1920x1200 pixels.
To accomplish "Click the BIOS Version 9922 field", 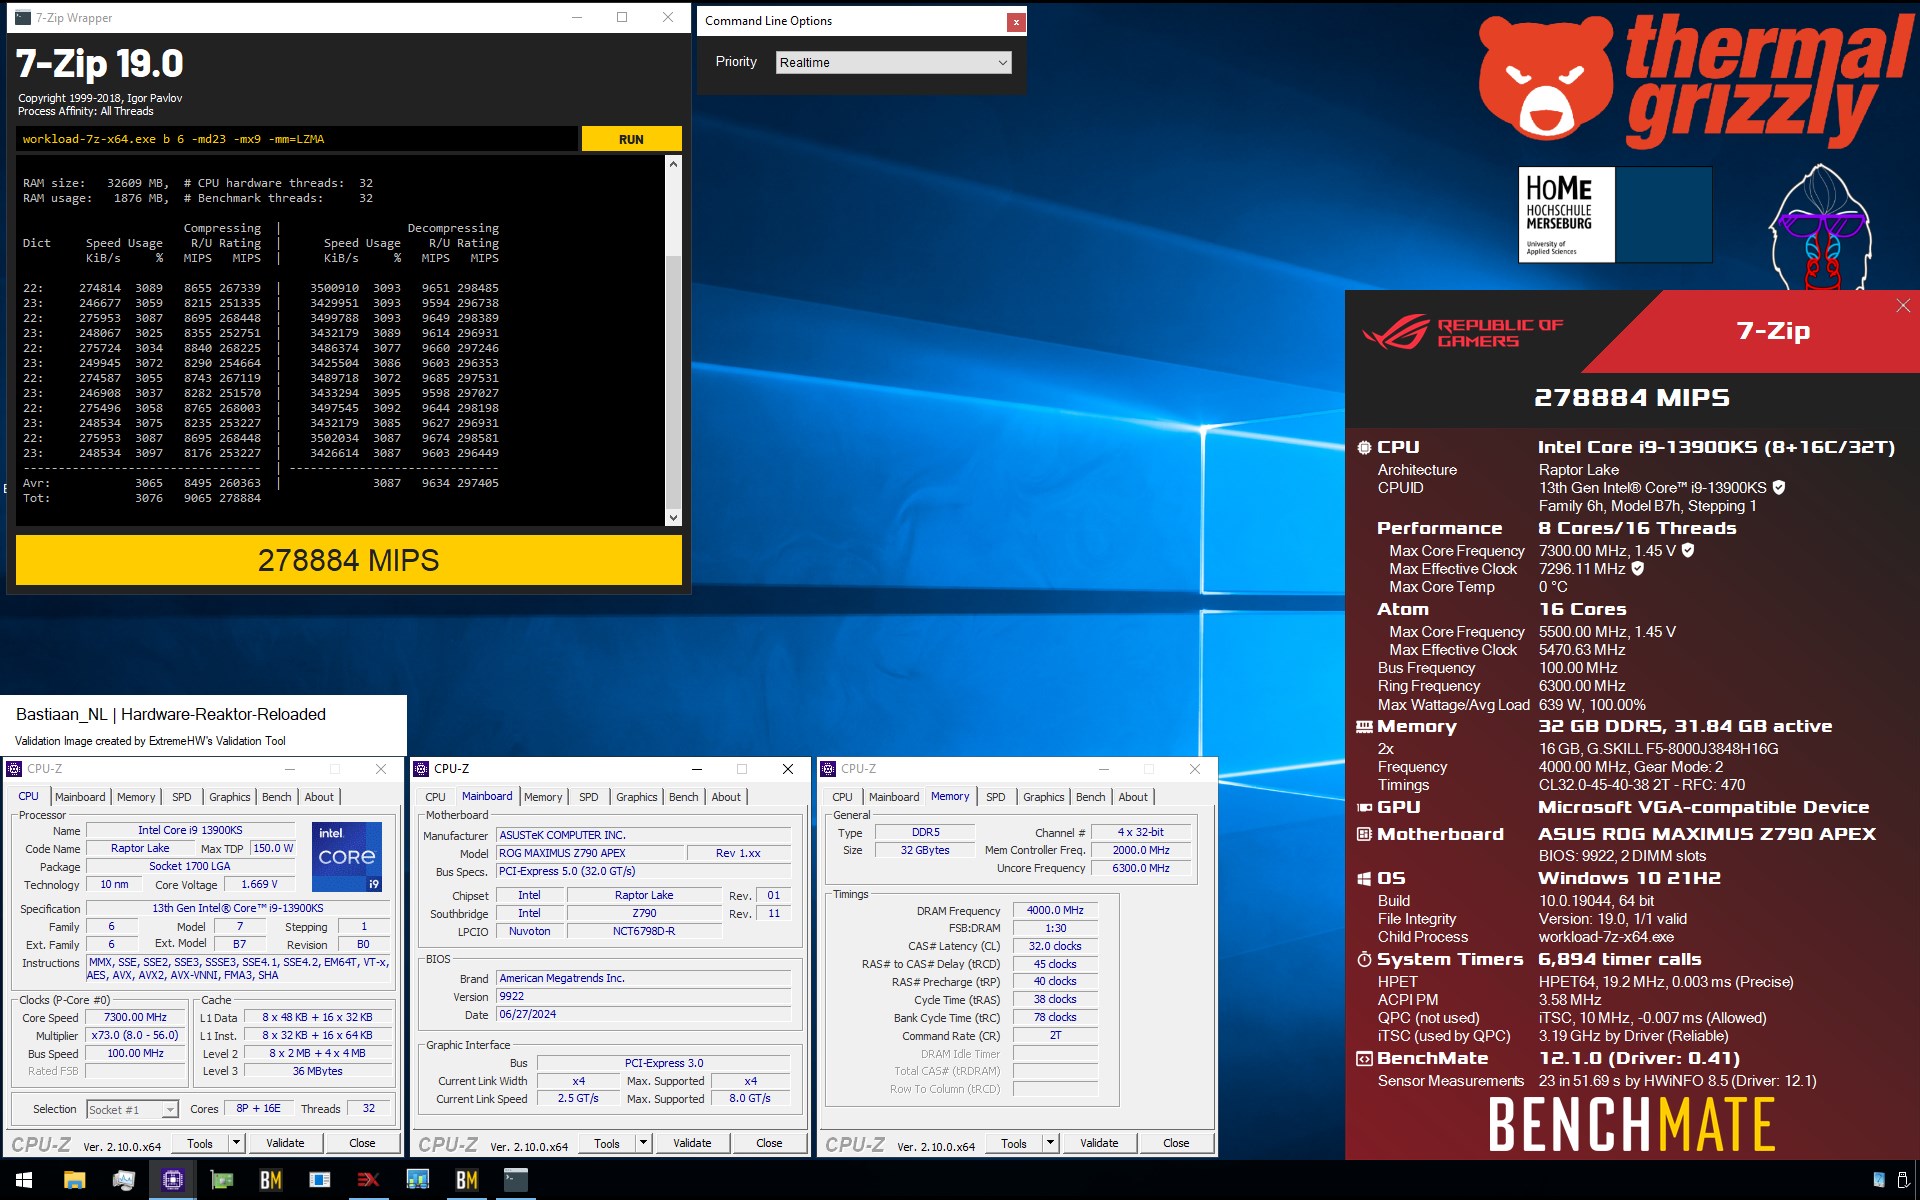I will (x=644, y=996).
